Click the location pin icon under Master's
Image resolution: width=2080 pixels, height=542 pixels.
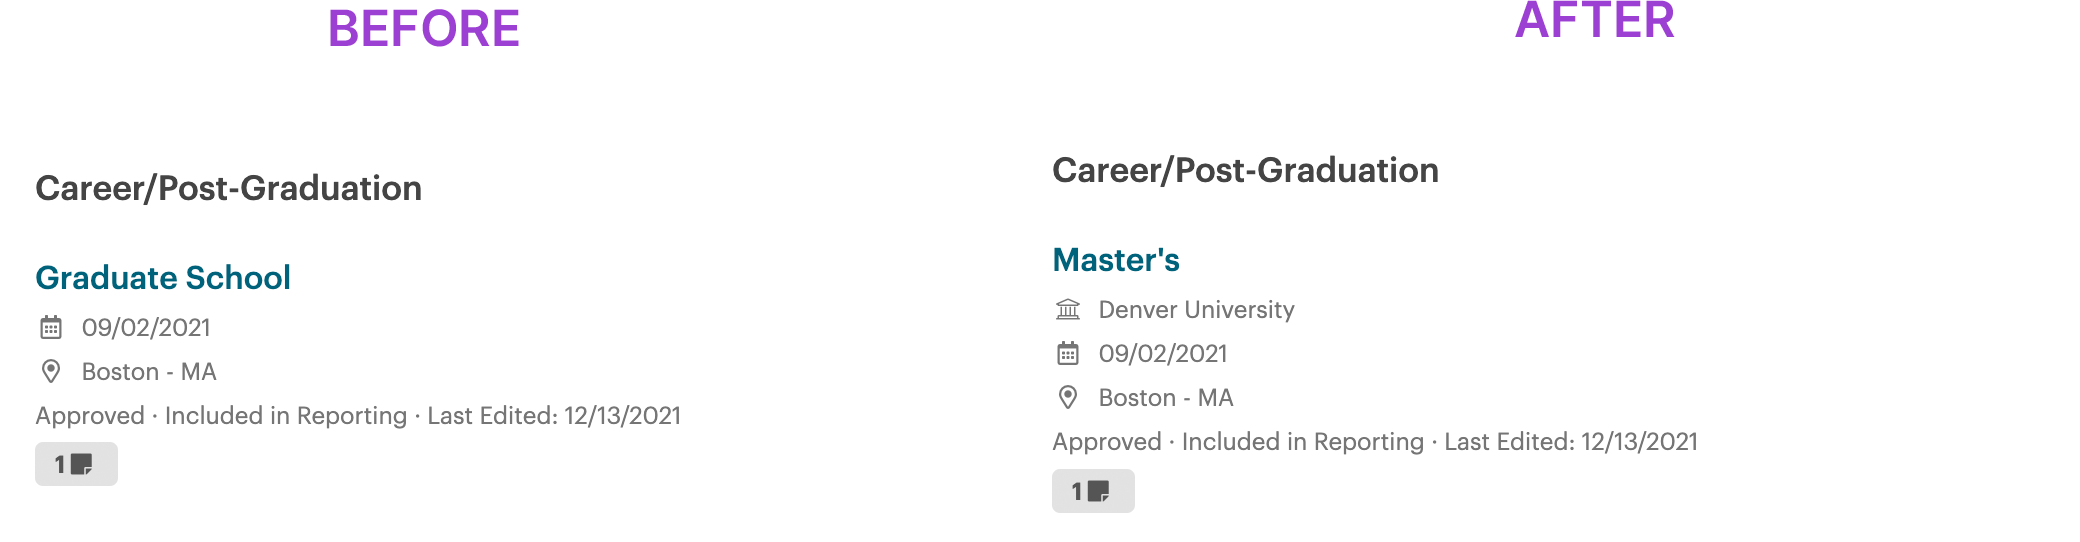click(x=1068, y=397)
